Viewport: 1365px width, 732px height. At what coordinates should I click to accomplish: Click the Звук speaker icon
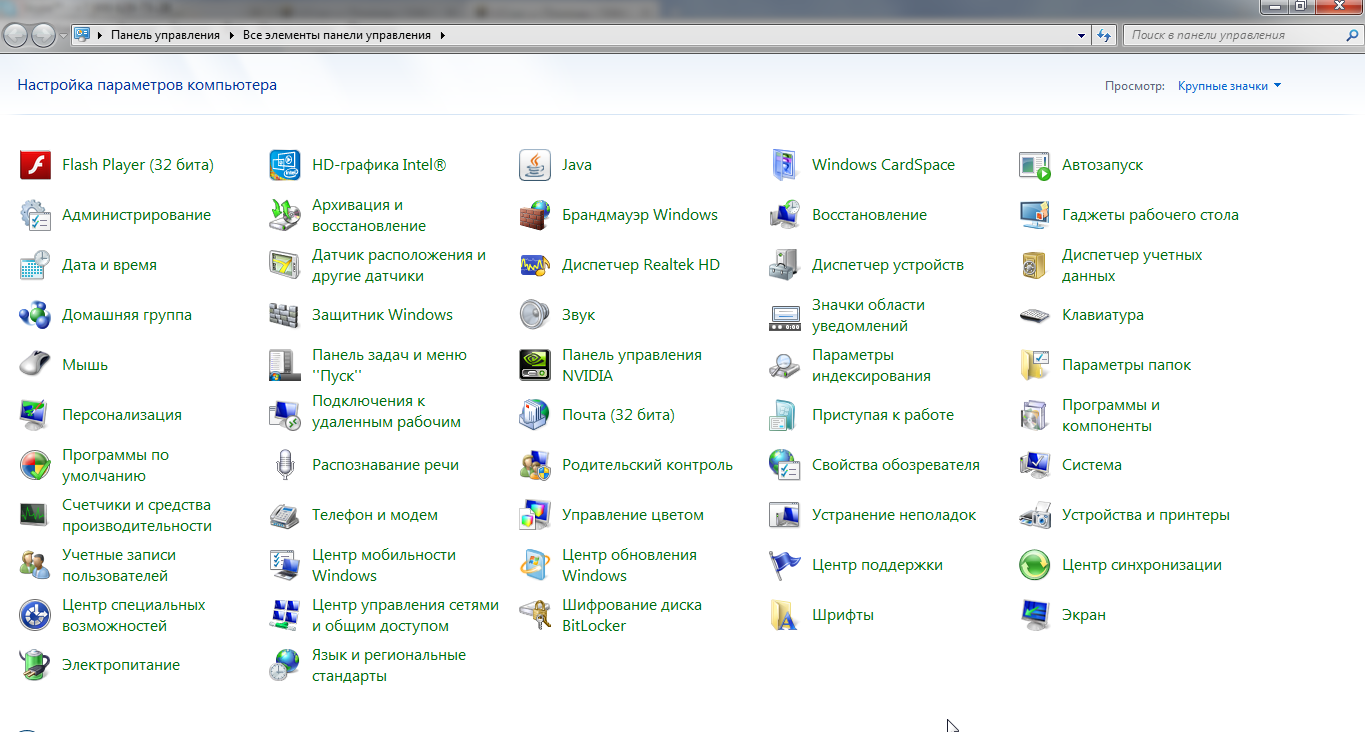[535, 315]
